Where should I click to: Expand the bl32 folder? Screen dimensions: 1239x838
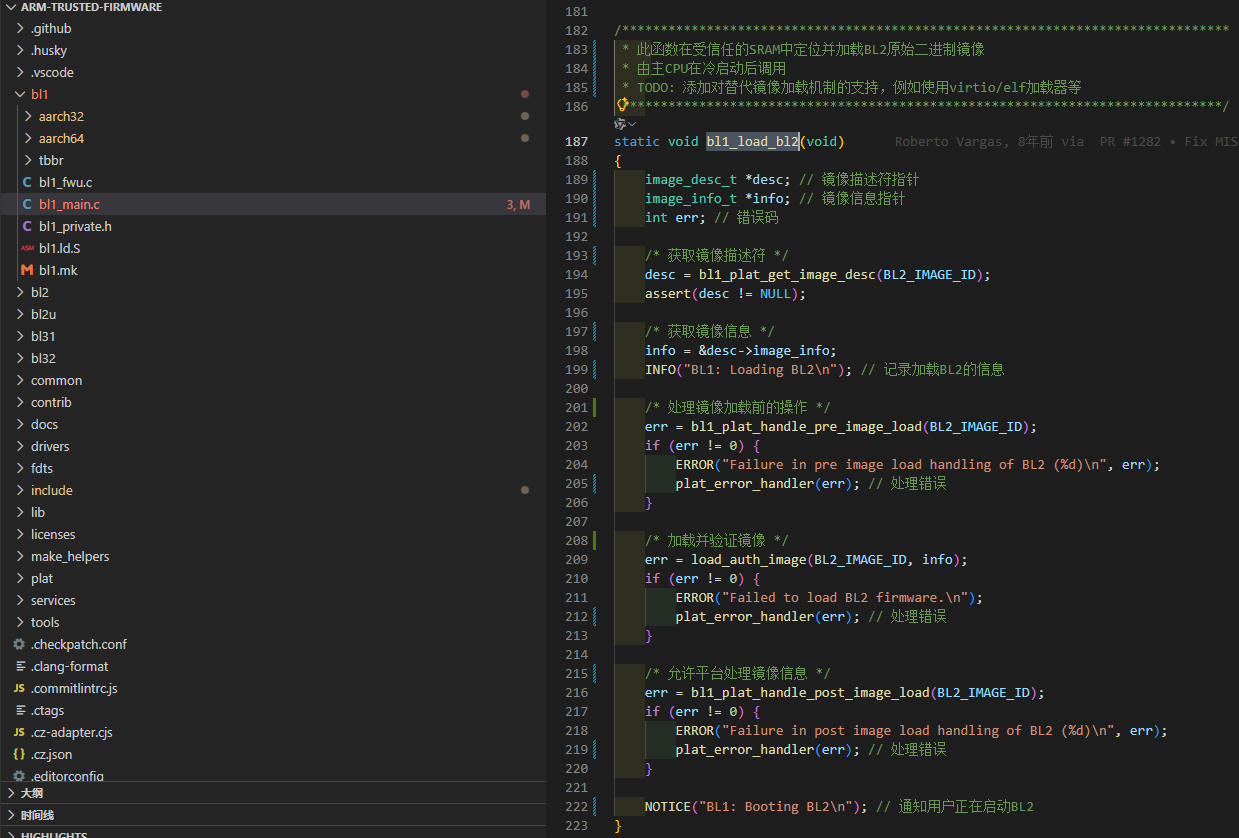tap(21, 358)
